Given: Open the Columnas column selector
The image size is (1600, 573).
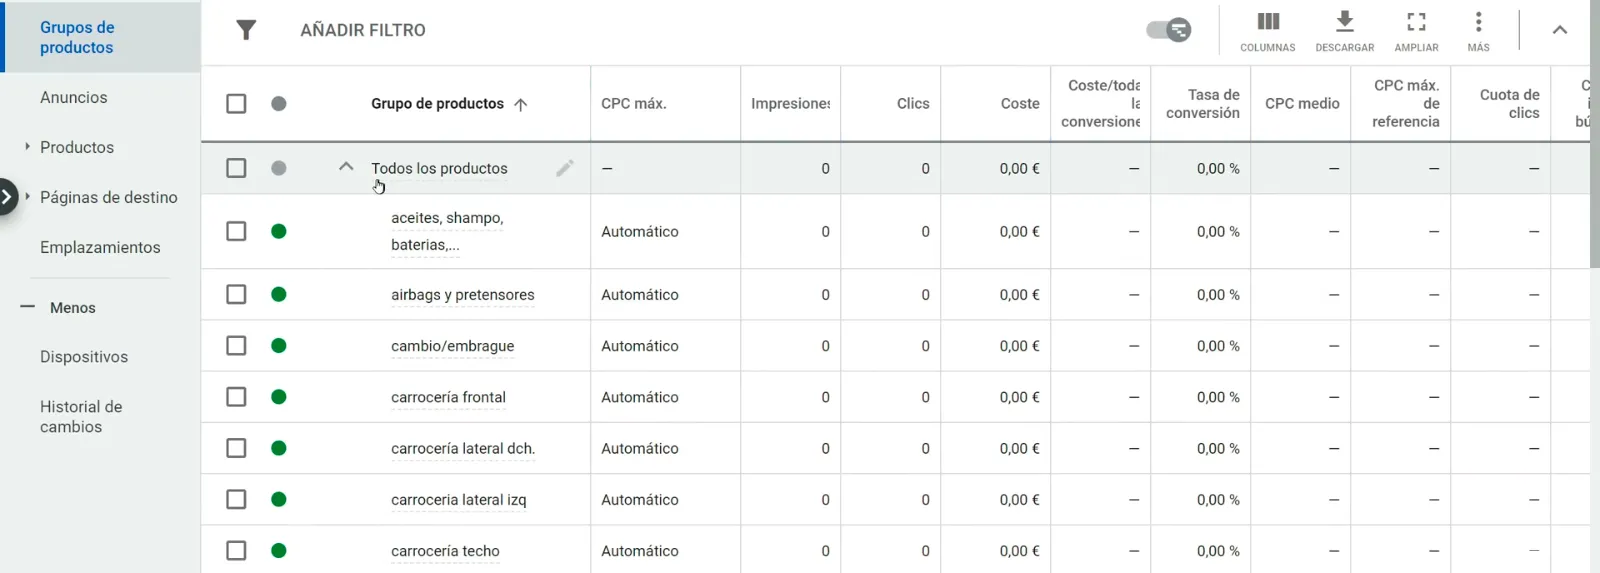Looking at the screenshot, I should point(1267,31).
